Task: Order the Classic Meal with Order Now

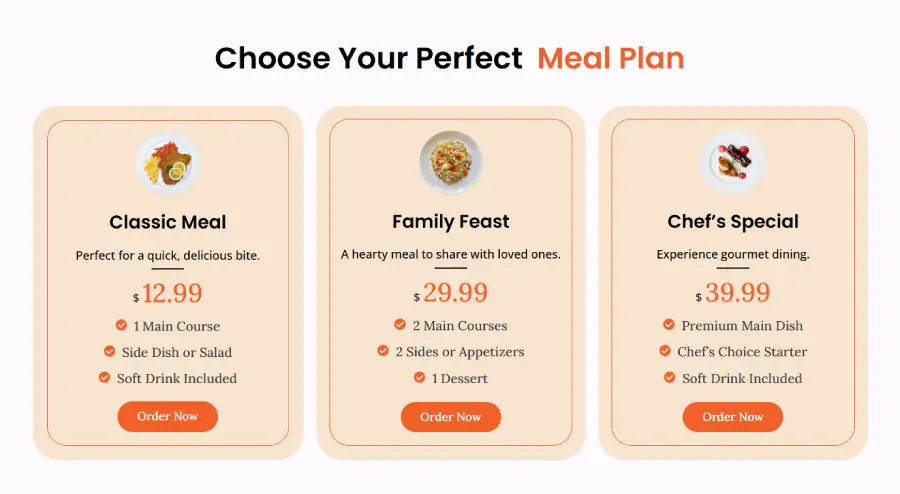Action: [x=168, y=417]
